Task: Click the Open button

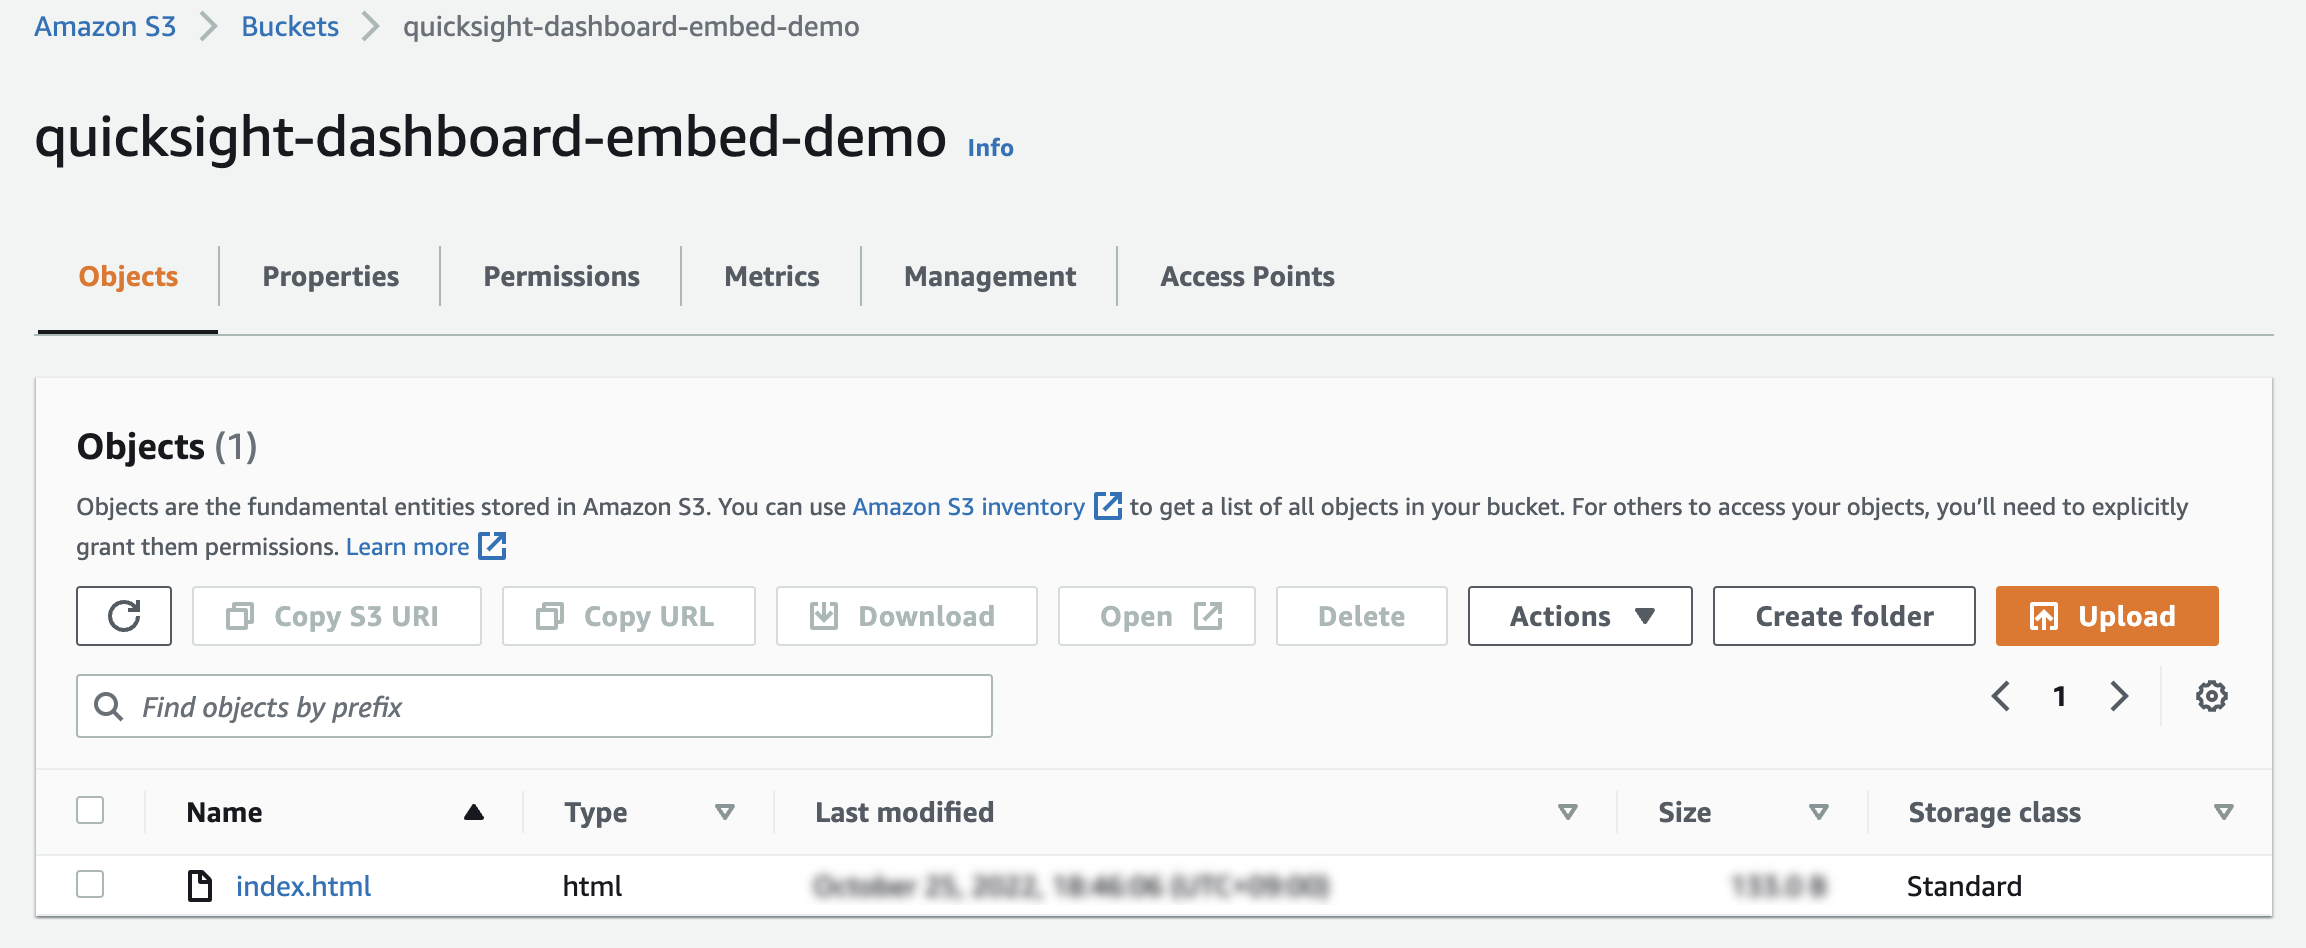Action: (1157, 616)
